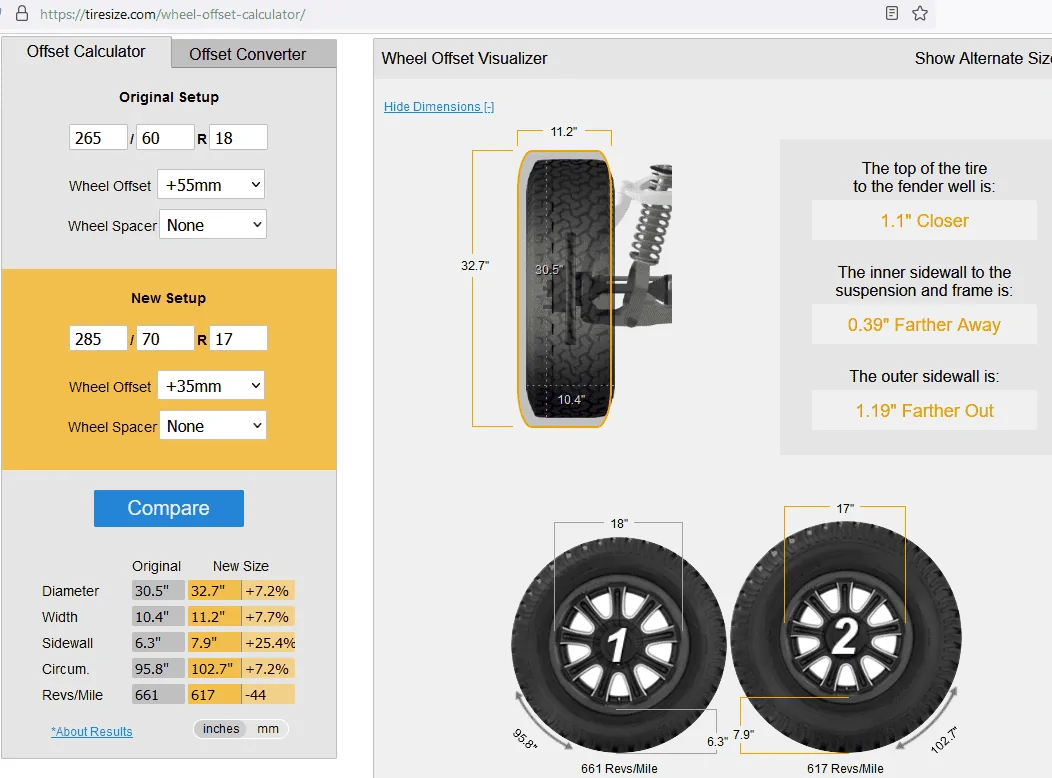Viewport: 1052px width, 778px height.
Task: Open new setup Wheel Spacer dropdown
Action: coord(213,426)
